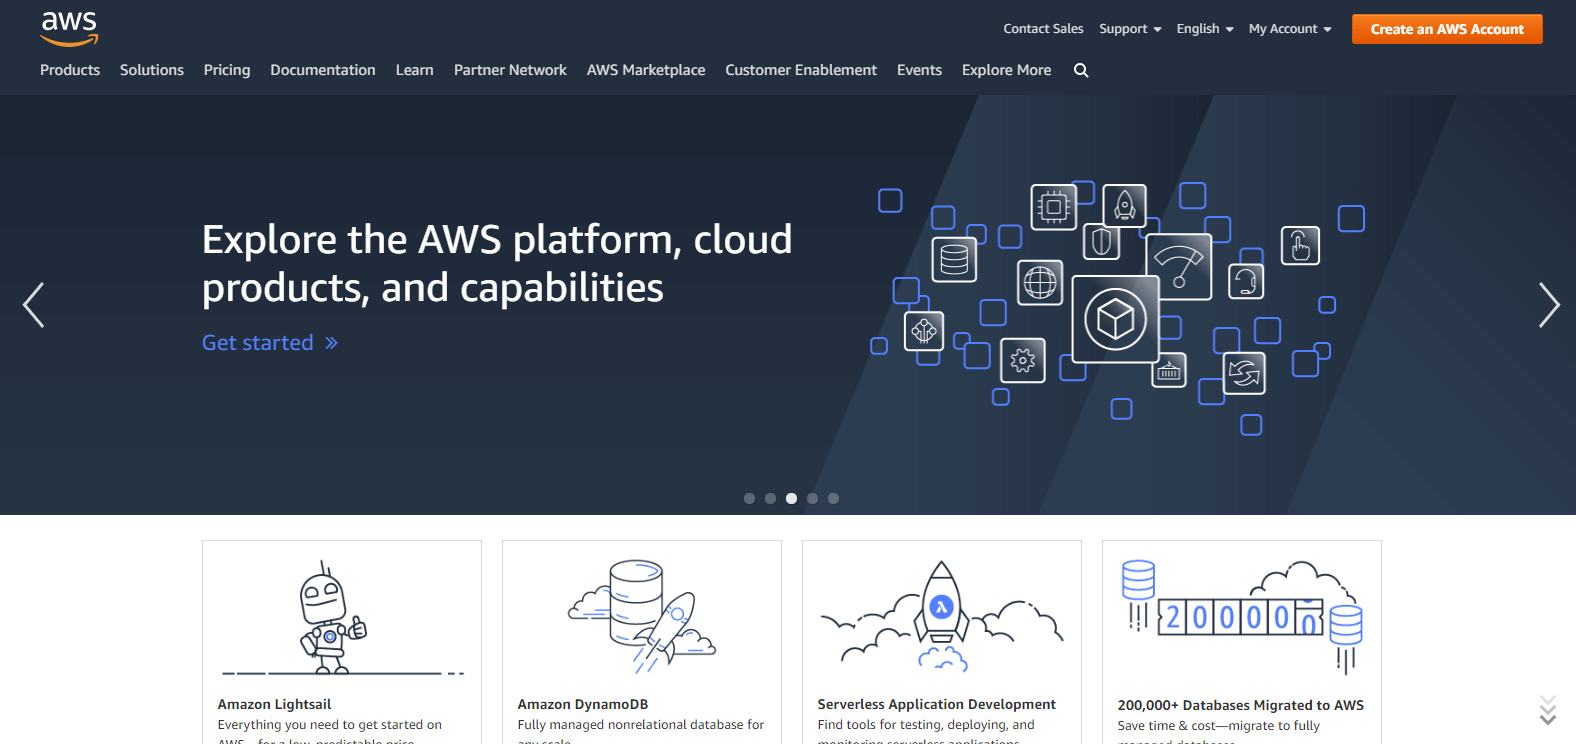This screenshot has height=744, width=1576.
Task: Click the pointing hand icon in hero graphic
Action: pyautogui.click(x=1300, y=245)
